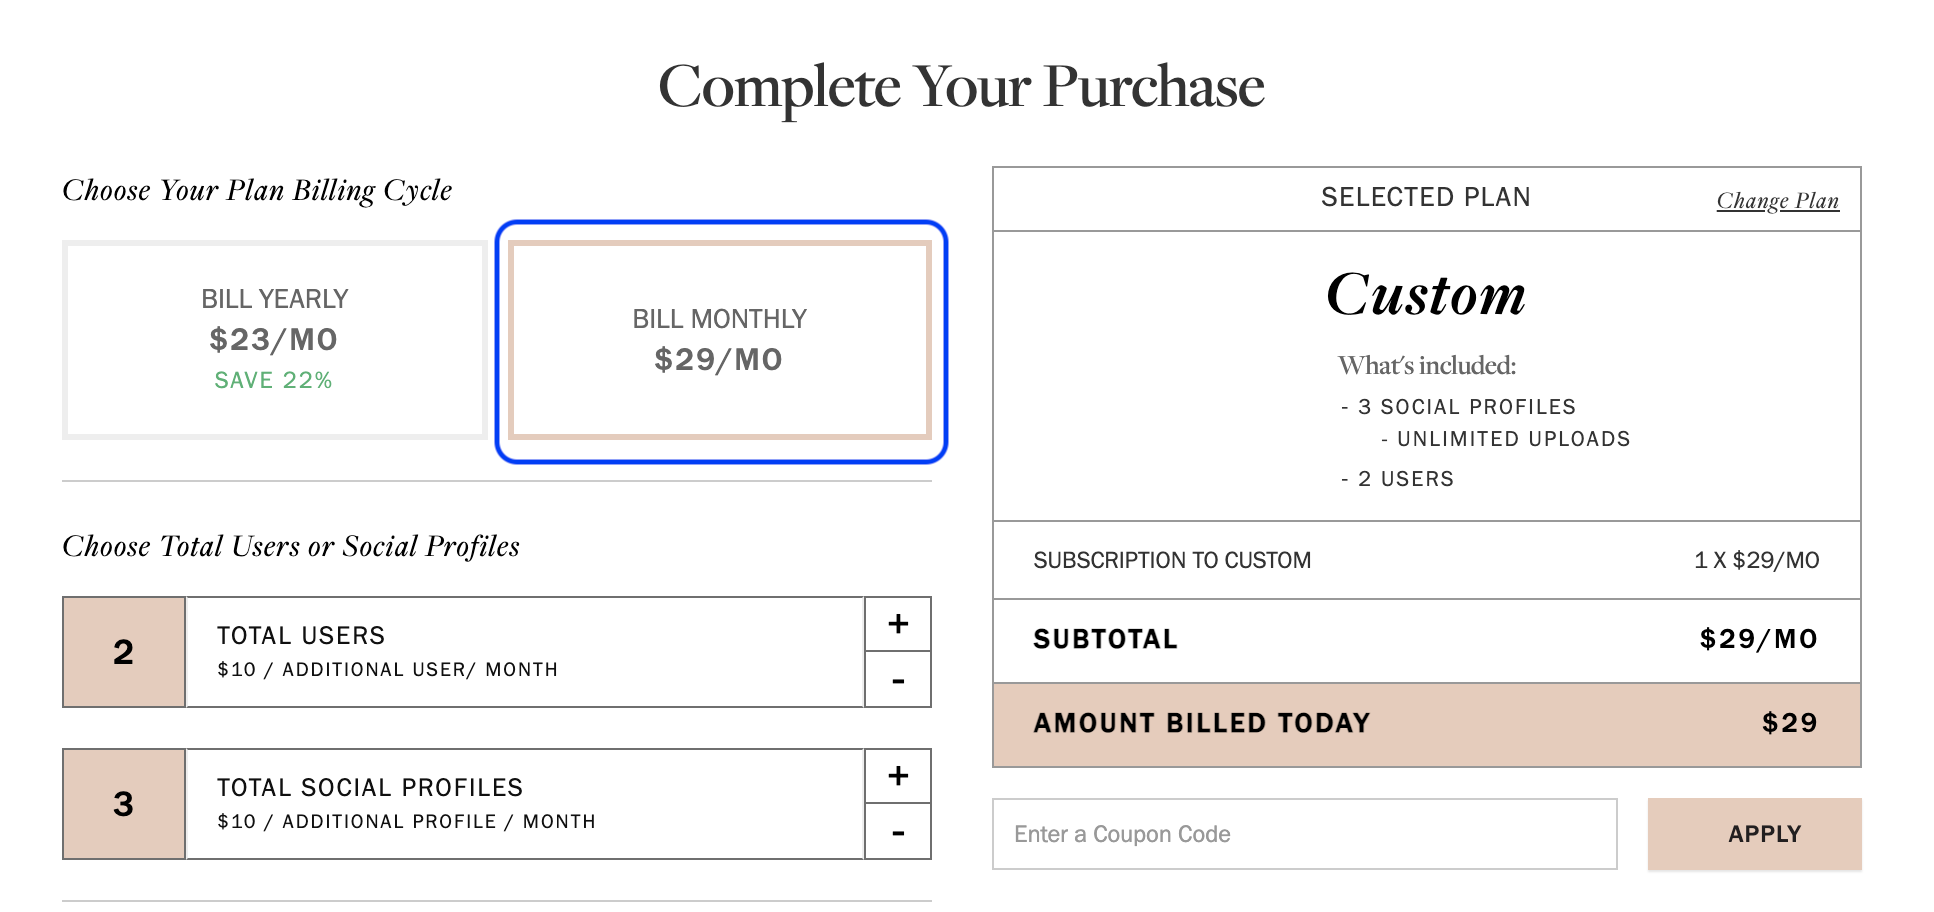Click the Subtotal $29/mo row
The height and width of the screenshot is (912, 1934).
1427,641
